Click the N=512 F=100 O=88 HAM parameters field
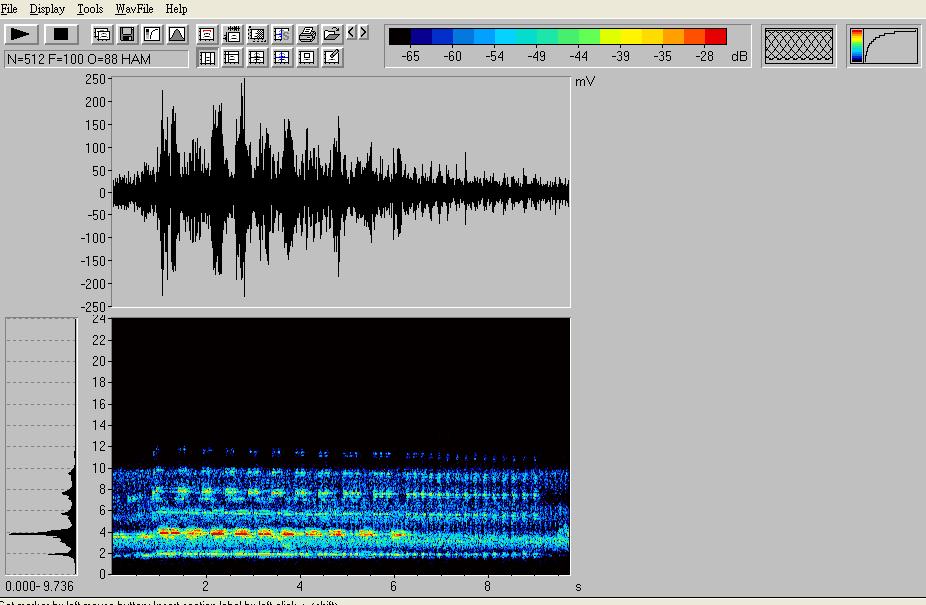Viewport: 926px width, 605px height. (96, 59)
